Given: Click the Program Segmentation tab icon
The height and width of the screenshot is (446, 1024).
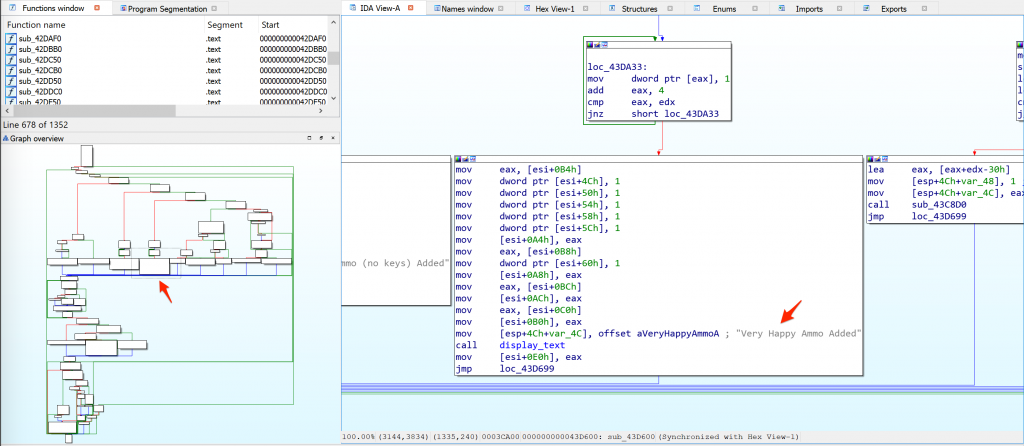Looking at the screenshot, I should pyautogui.click(x=122, y=8).
